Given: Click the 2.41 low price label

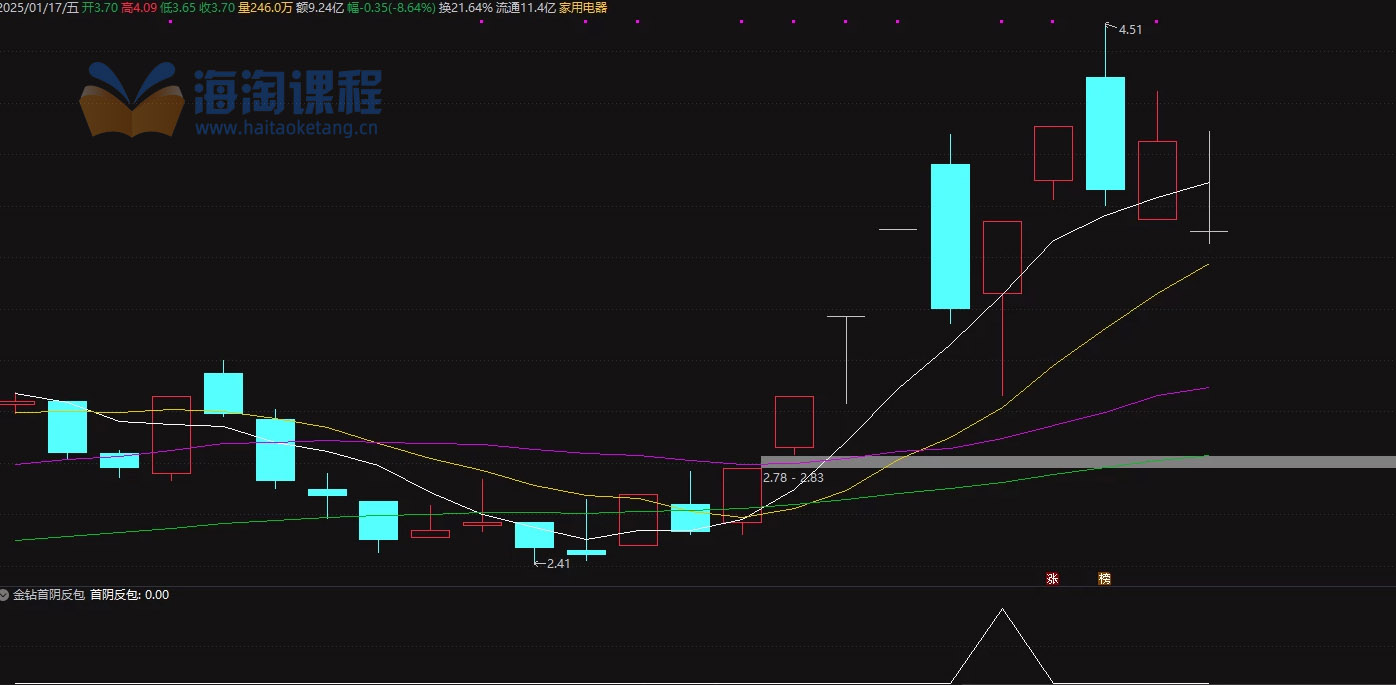Looking at the screenshot, I should point(556,563).
